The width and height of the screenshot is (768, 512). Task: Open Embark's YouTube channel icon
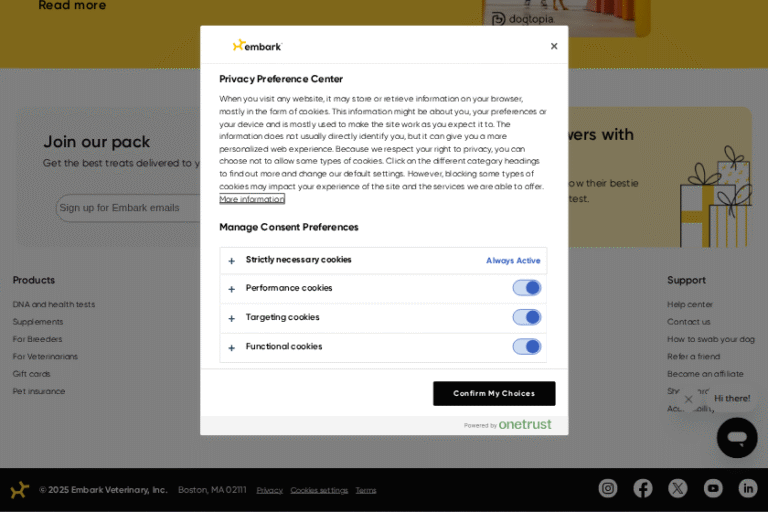(713, 488)
